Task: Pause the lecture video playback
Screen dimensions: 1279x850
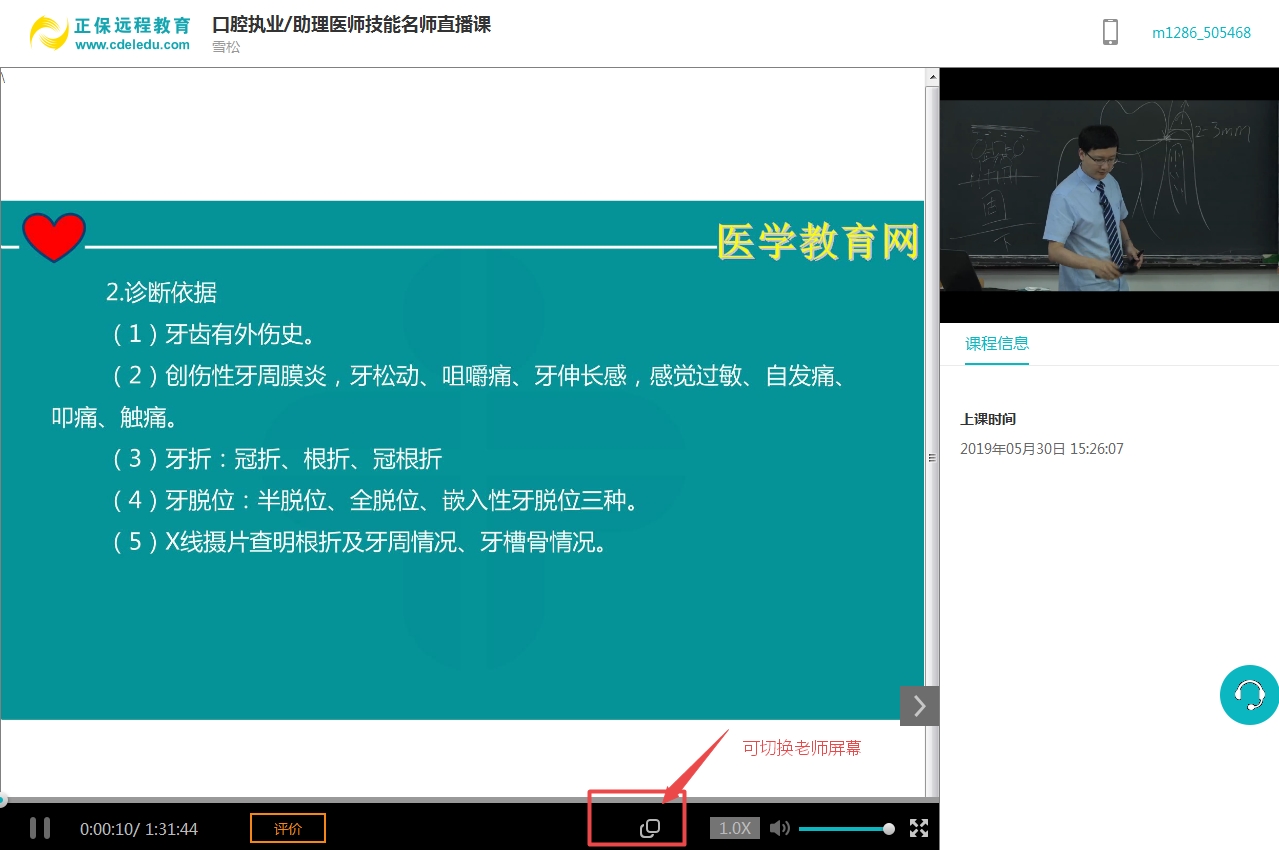Action: [x=40, y=828]
